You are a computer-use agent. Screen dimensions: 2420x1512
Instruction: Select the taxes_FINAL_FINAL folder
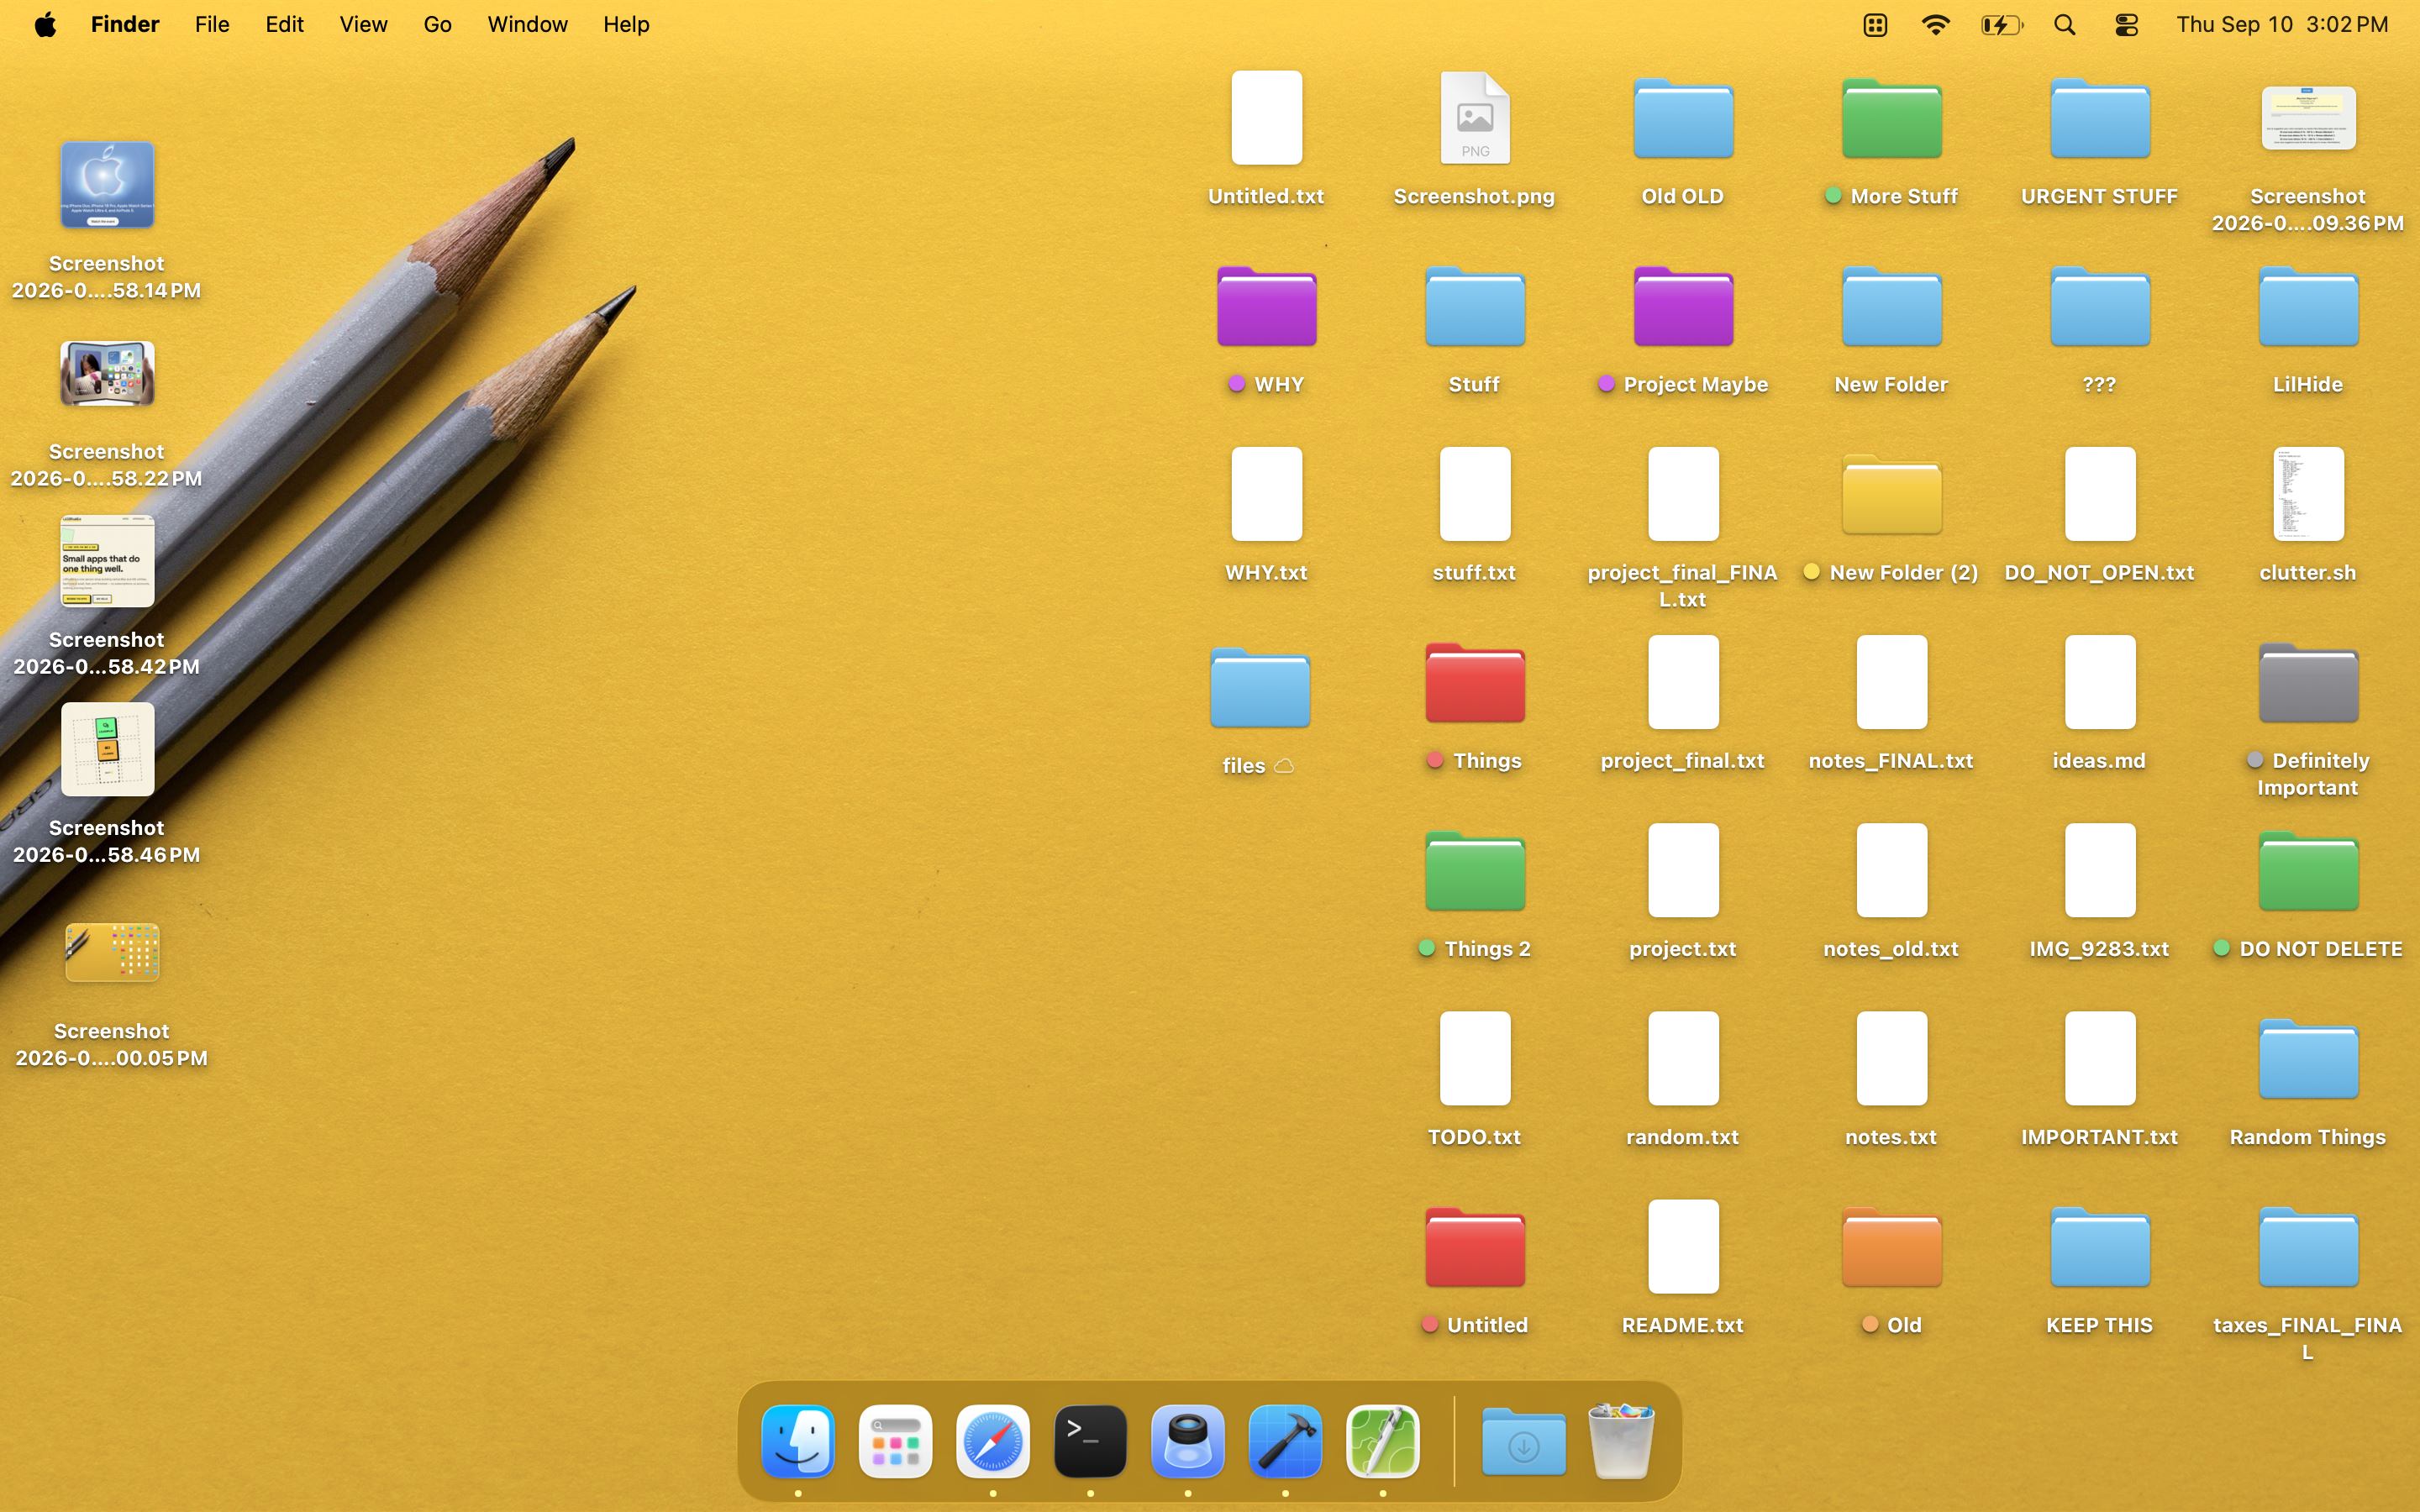click(x=2308, y=1246)
